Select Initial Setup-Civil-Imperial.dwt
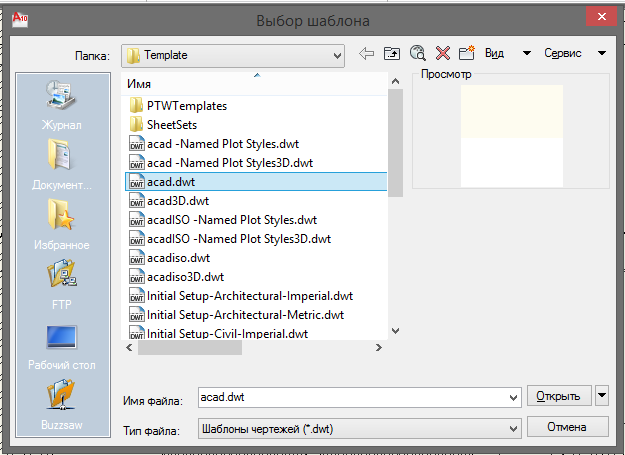The width and height of the screenshot is (625, 455). point(219,333)
